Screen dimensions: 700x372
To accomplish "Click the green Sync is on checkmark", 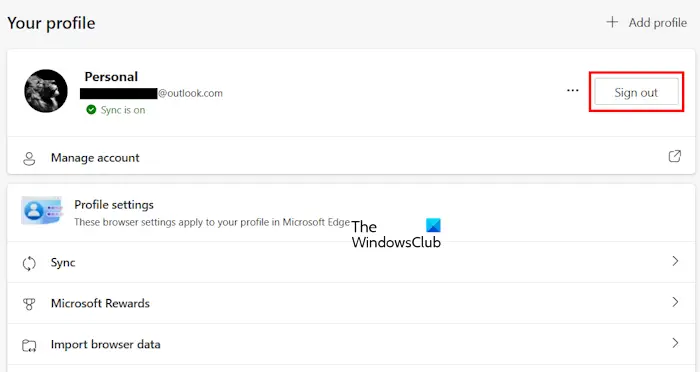I will click(91, 110).
